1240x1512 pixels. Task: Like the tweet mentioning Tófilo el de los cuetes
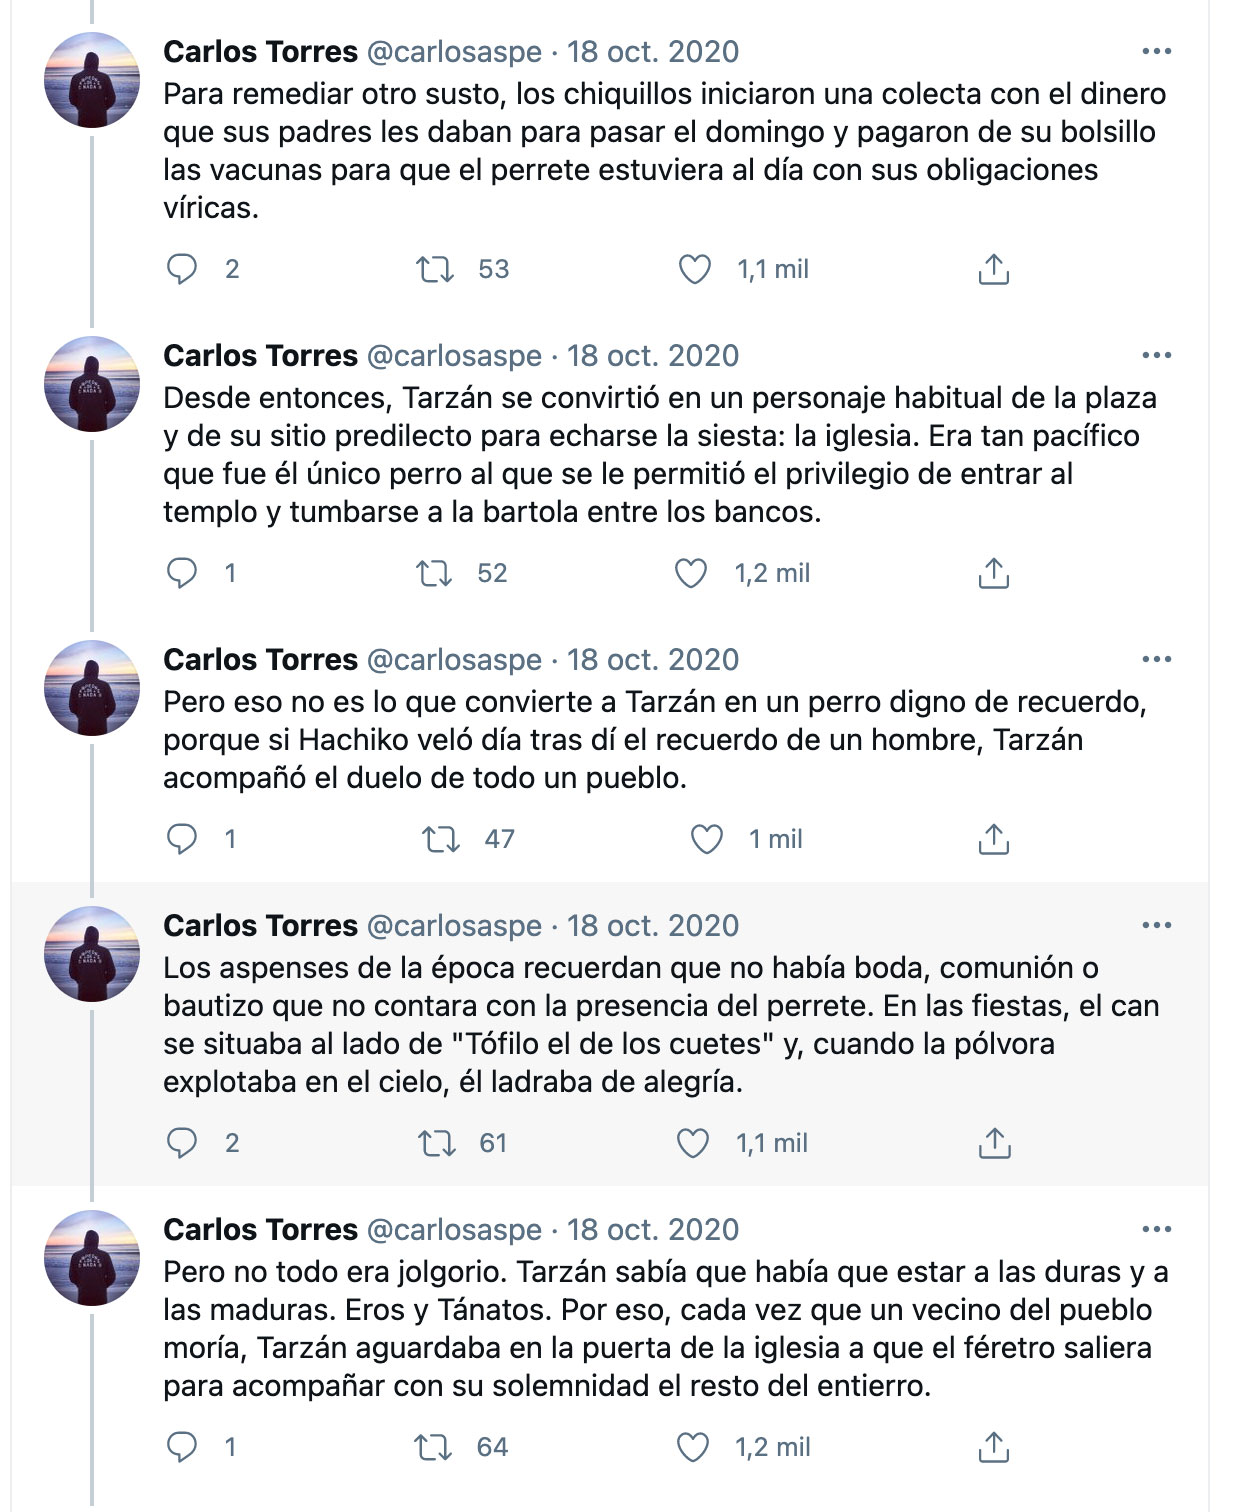pyautogui.click(x=693, y=1143)
